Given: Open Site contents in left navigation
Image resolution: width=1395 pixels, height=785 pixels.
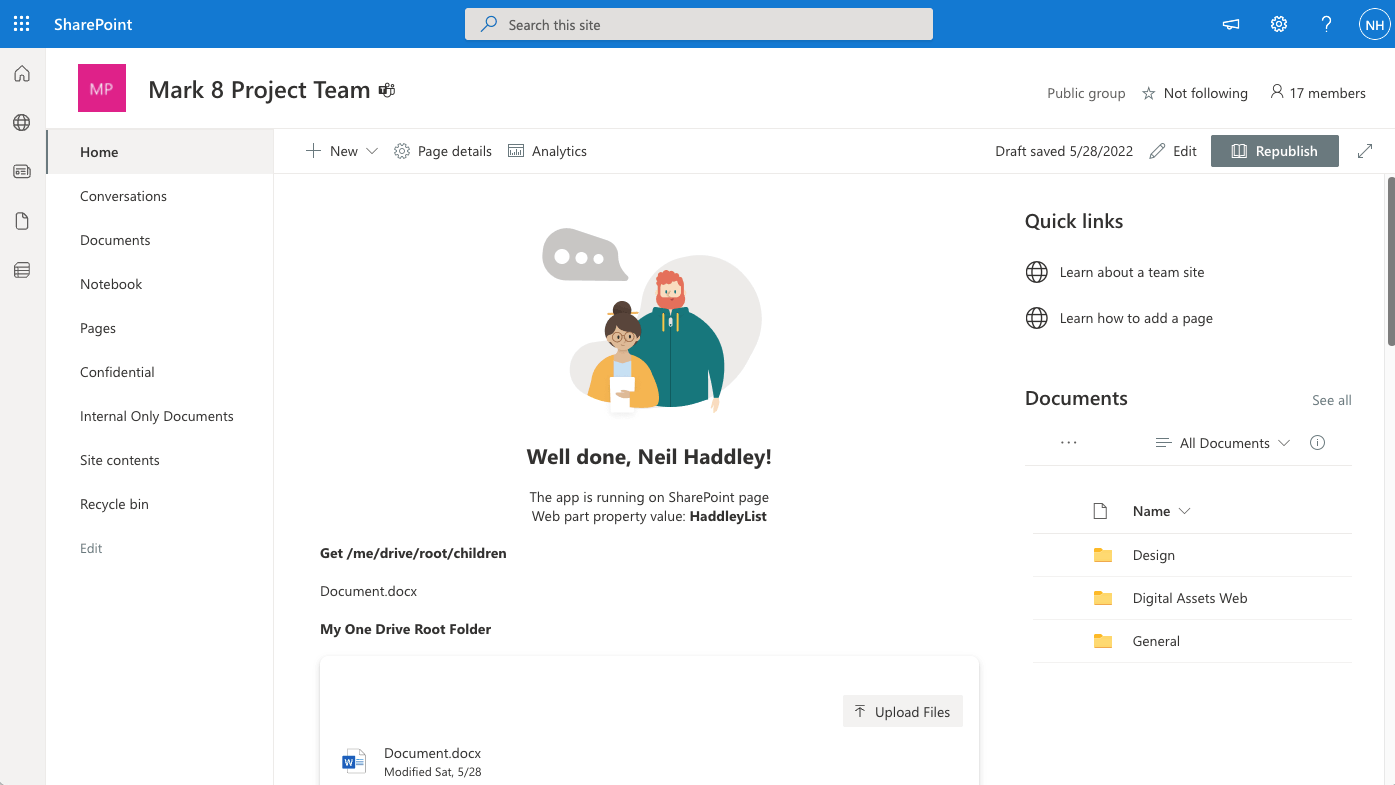Looking at the screenshot, I should [119, 460].
